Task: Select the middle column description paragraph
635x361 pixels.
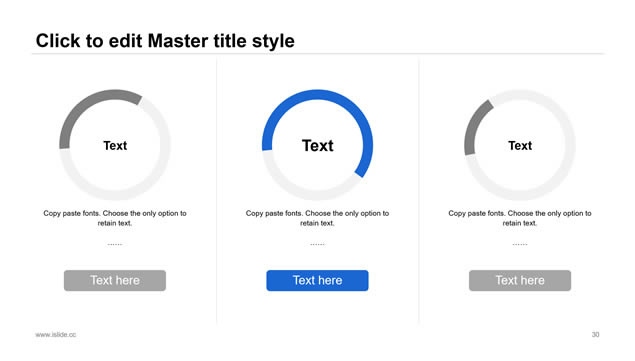Action: [x=318, y=218]
